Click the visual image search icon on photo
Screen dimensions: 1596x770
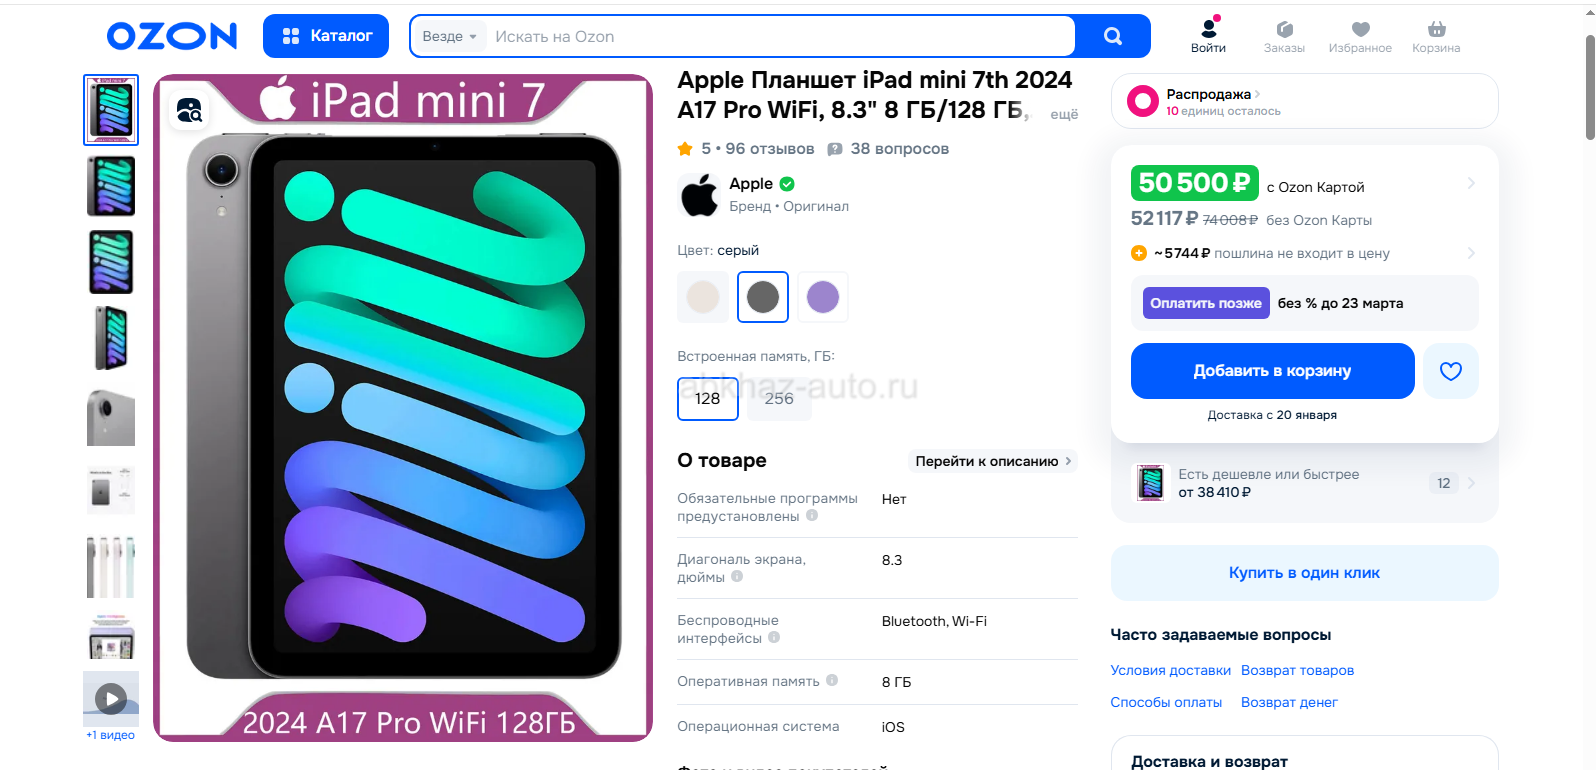(189, 110)
